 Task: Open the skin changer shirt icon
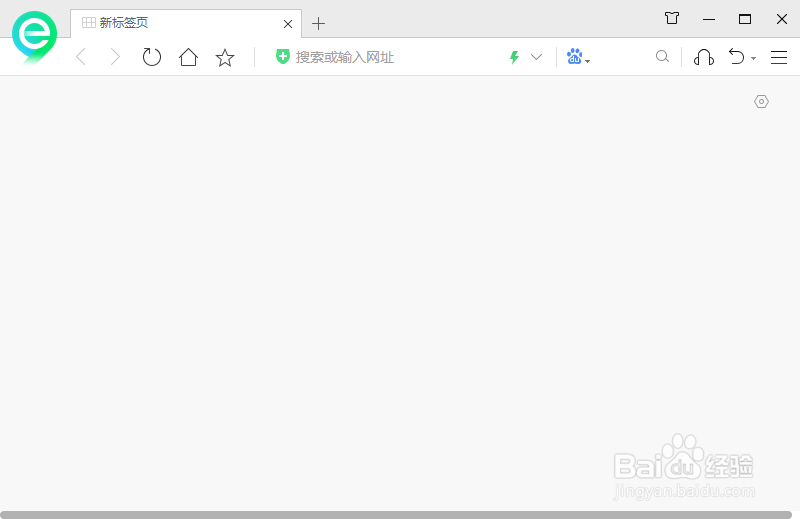click(x=672, y=18)
